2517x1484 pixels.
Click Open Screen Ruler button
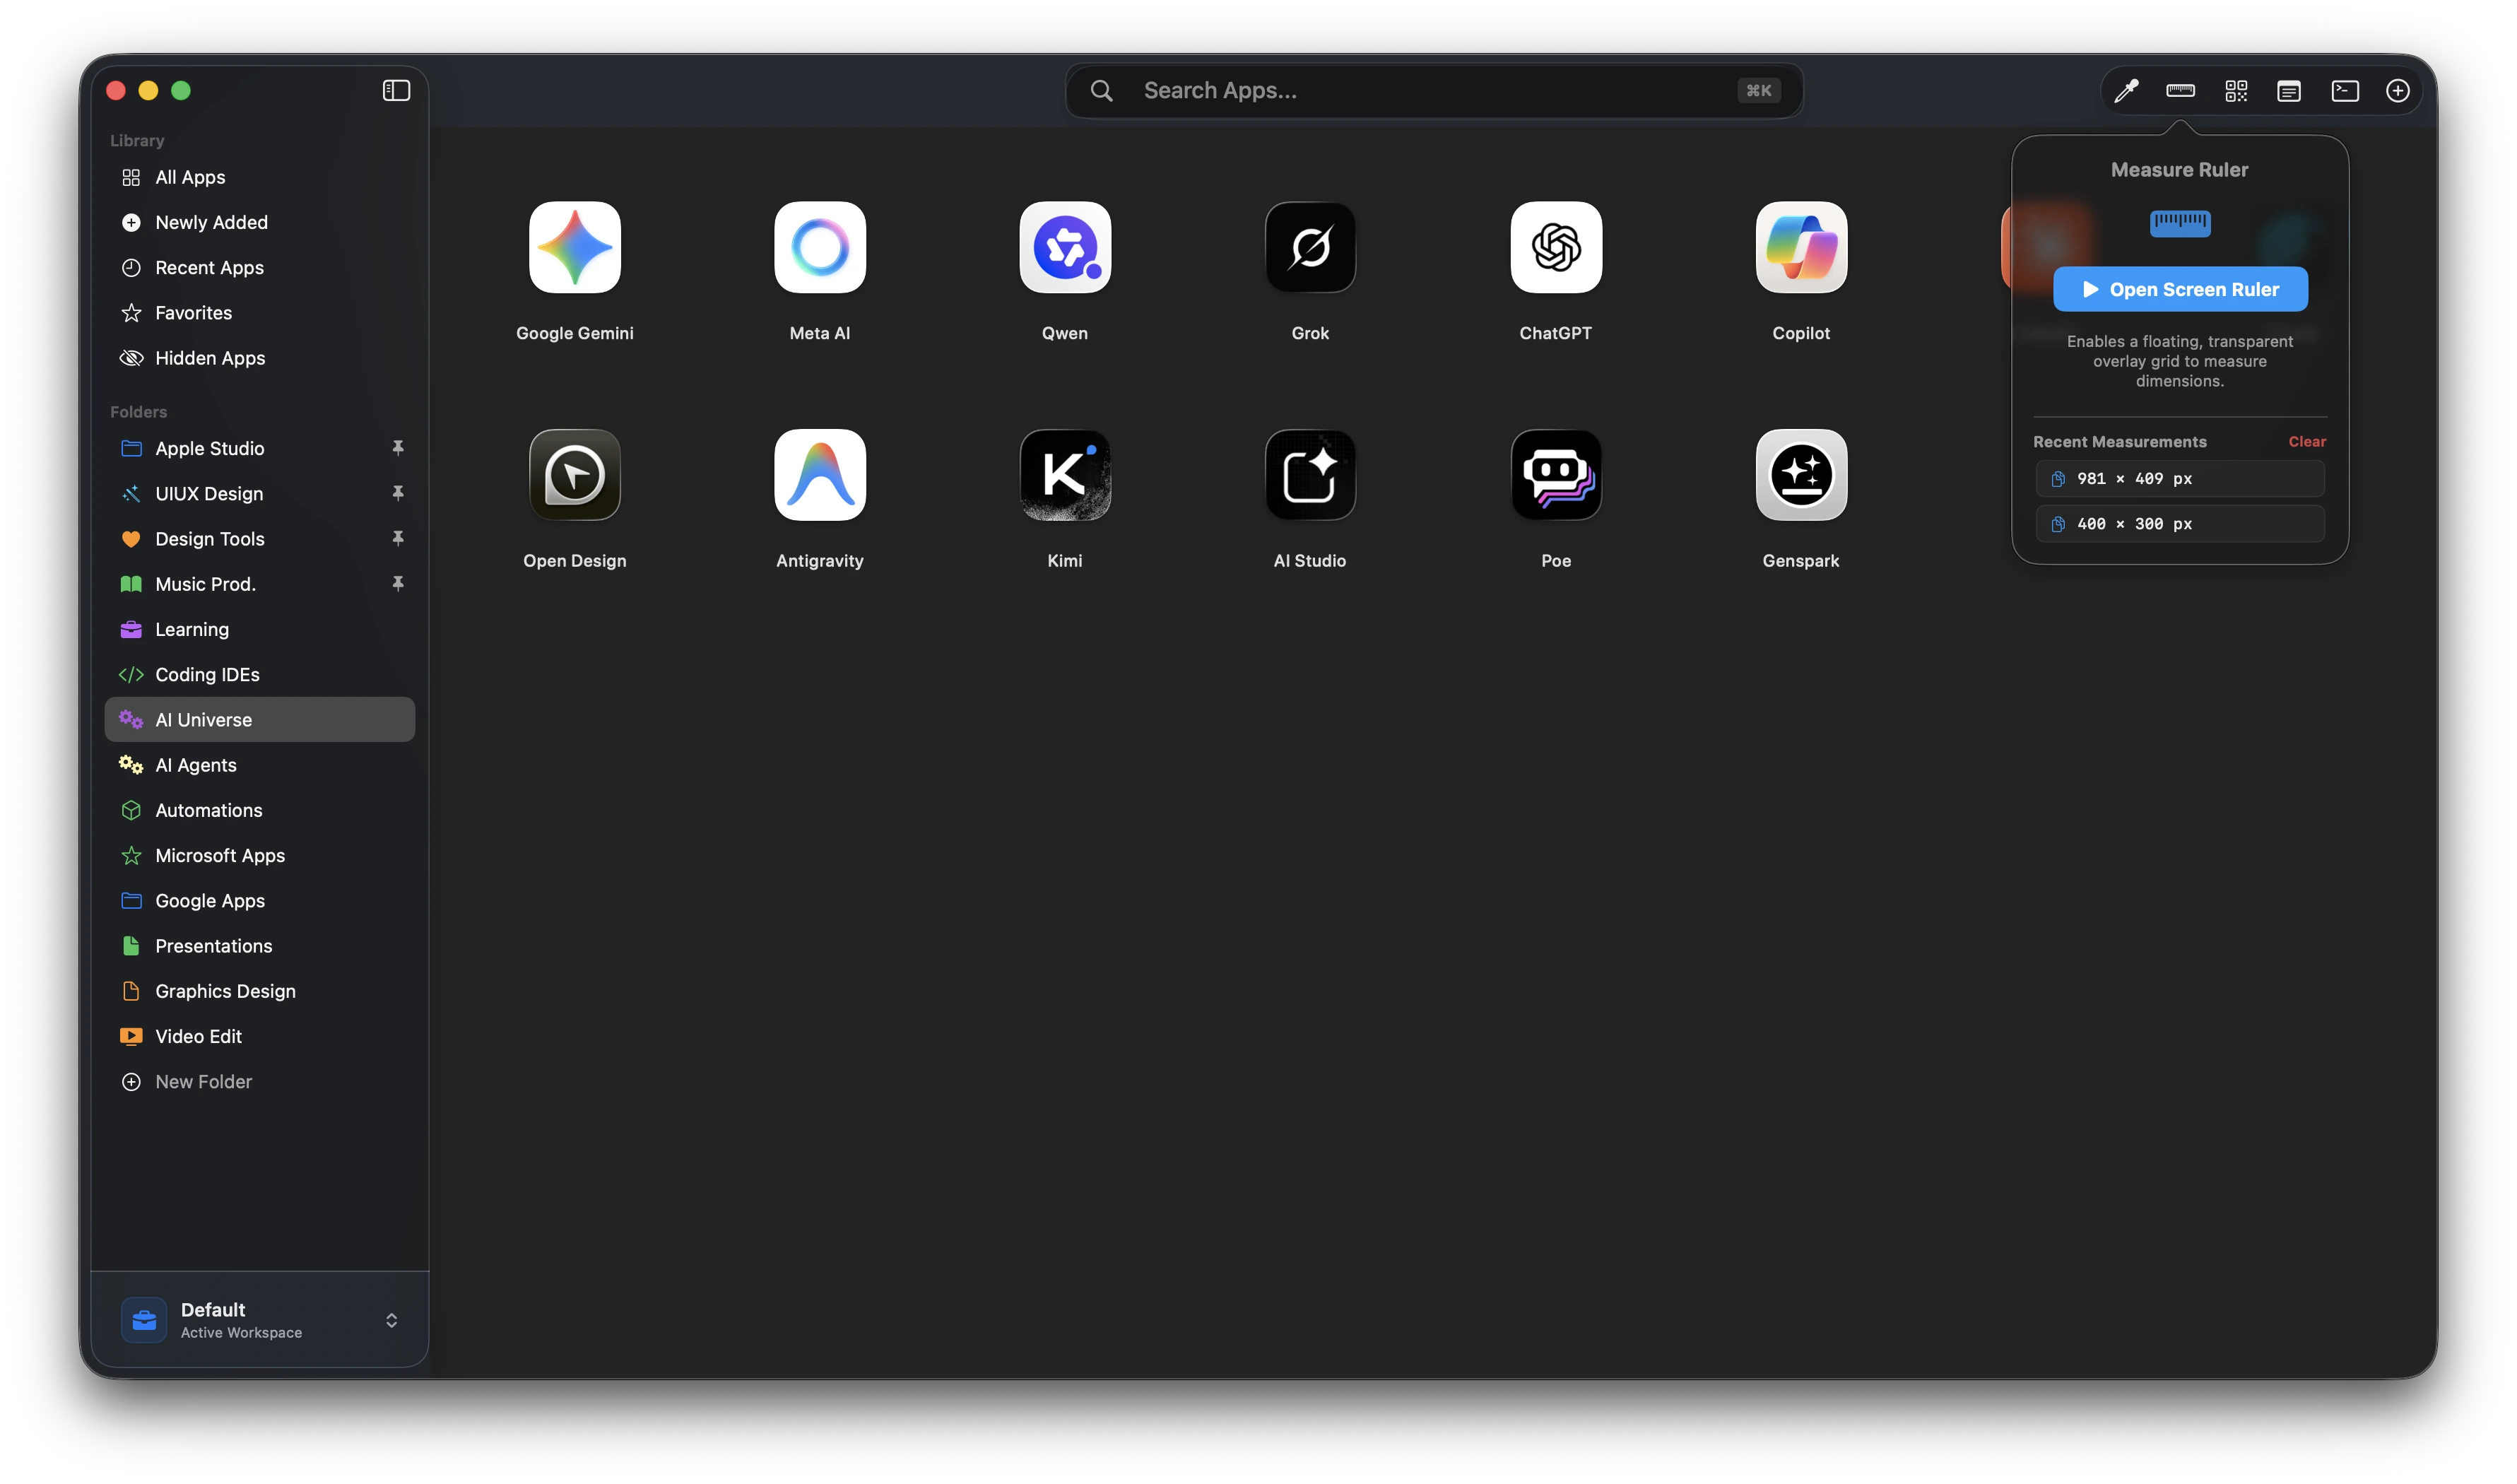click(x=2180, y=289)
